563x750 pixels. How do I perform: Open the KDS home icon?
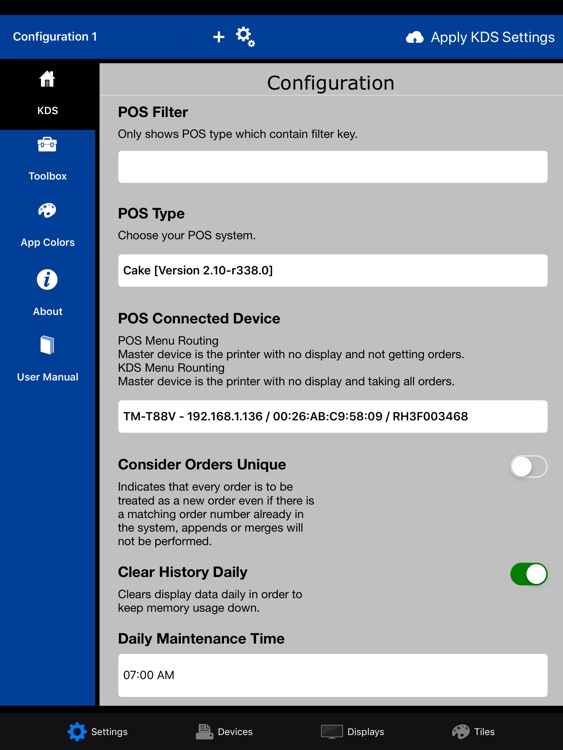coord(47,79)
